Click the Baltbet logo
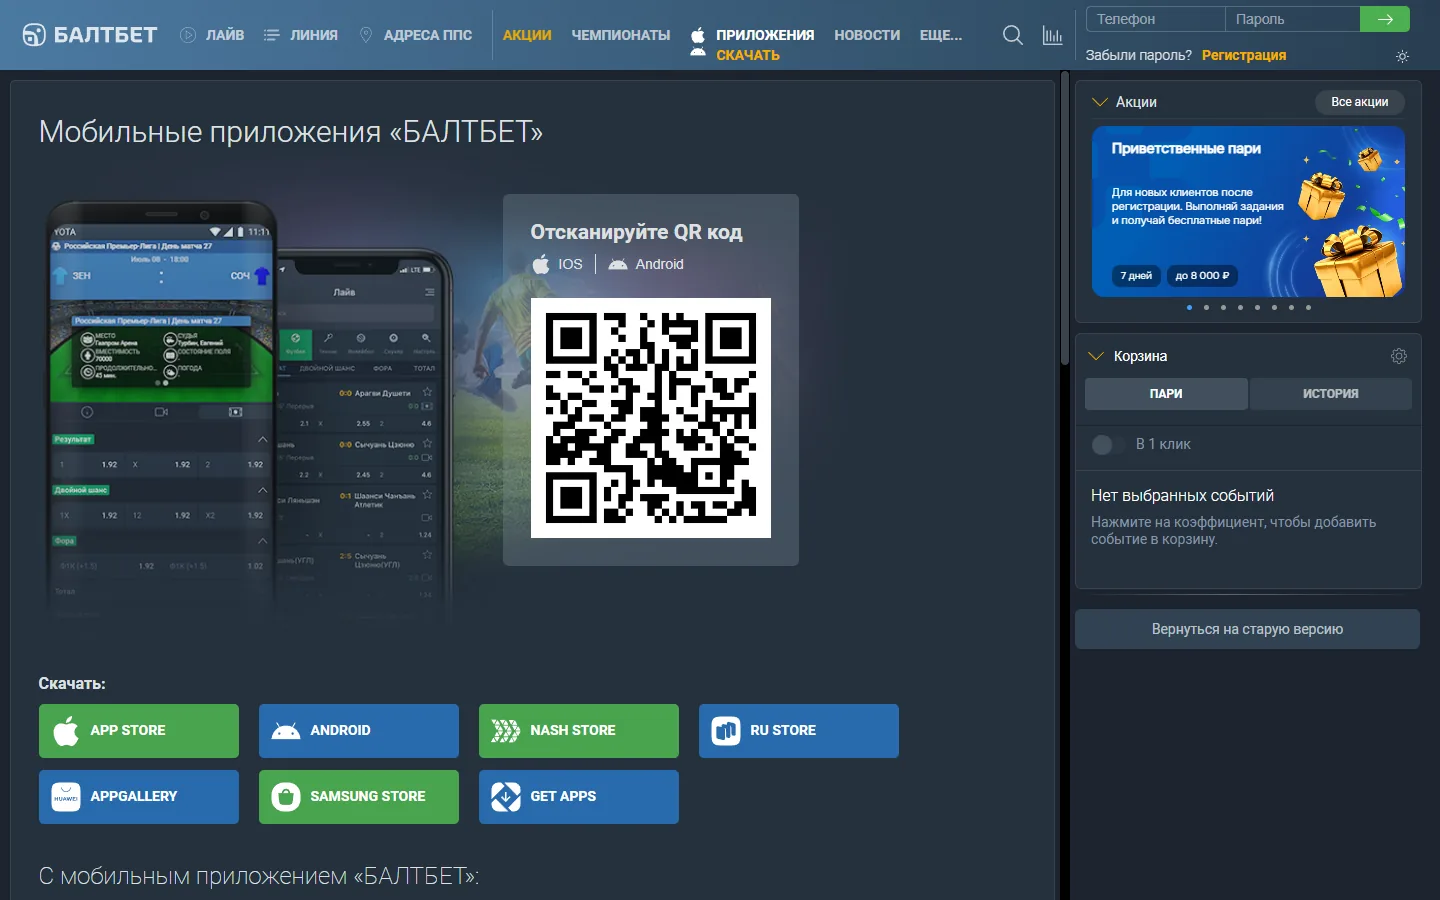Screen dimensions: 1440x900 pyautogui.click(x=90, y=35)
